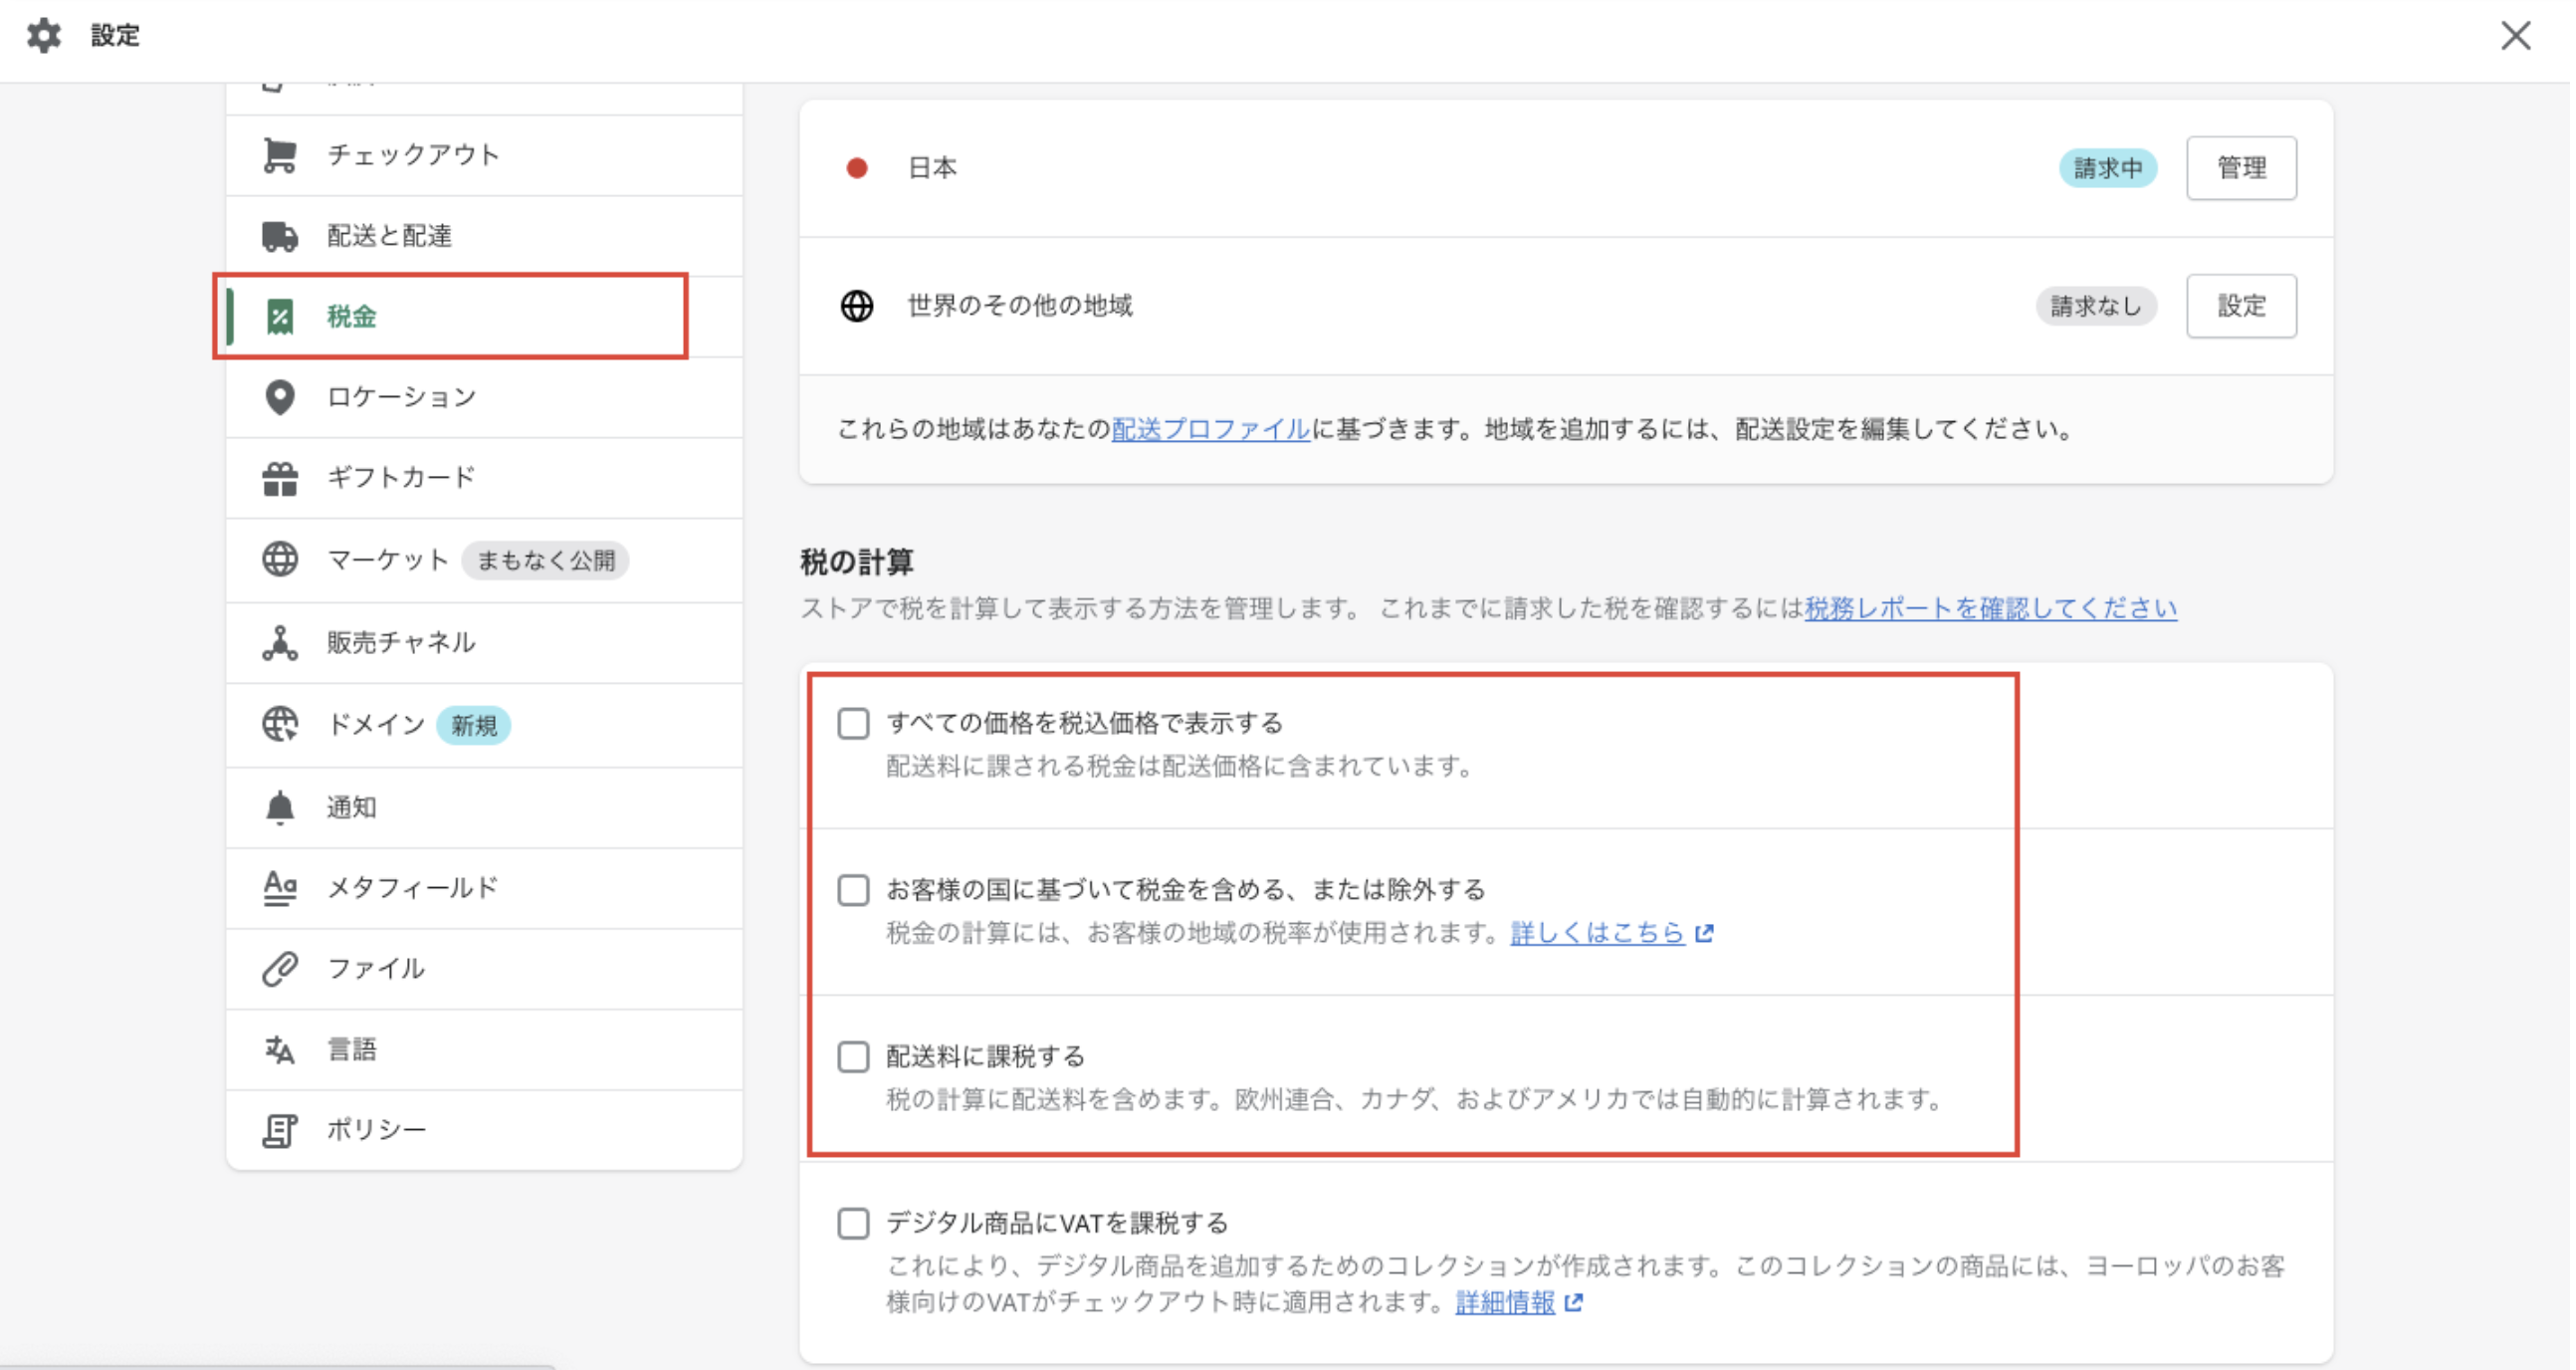Click the 世界のその他の地域 region name
Image resolution: width=2576 pixels, height=1370 pixels.
click(x=1020, y=306)
